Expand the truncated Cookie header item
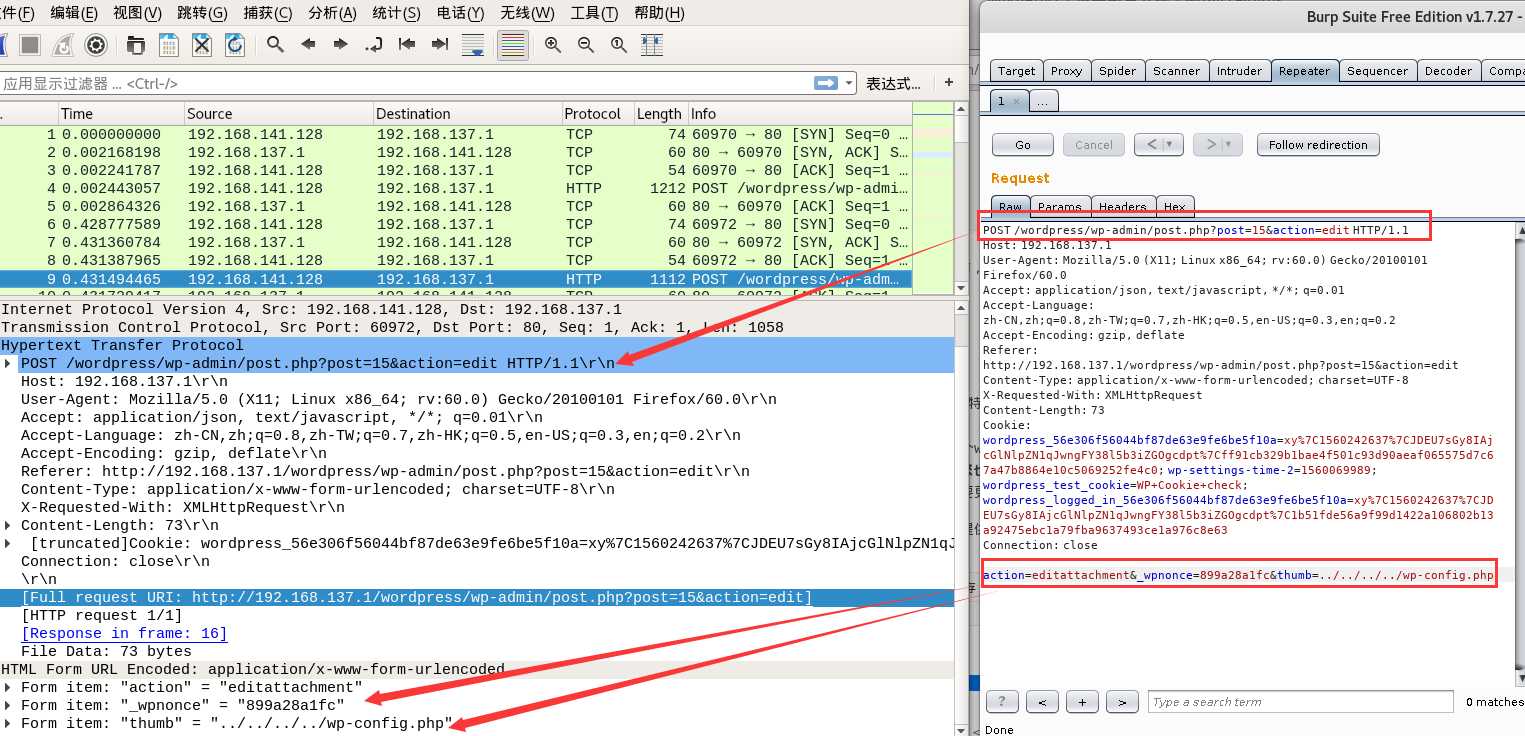1525x736 pixels. coord(9,543)
